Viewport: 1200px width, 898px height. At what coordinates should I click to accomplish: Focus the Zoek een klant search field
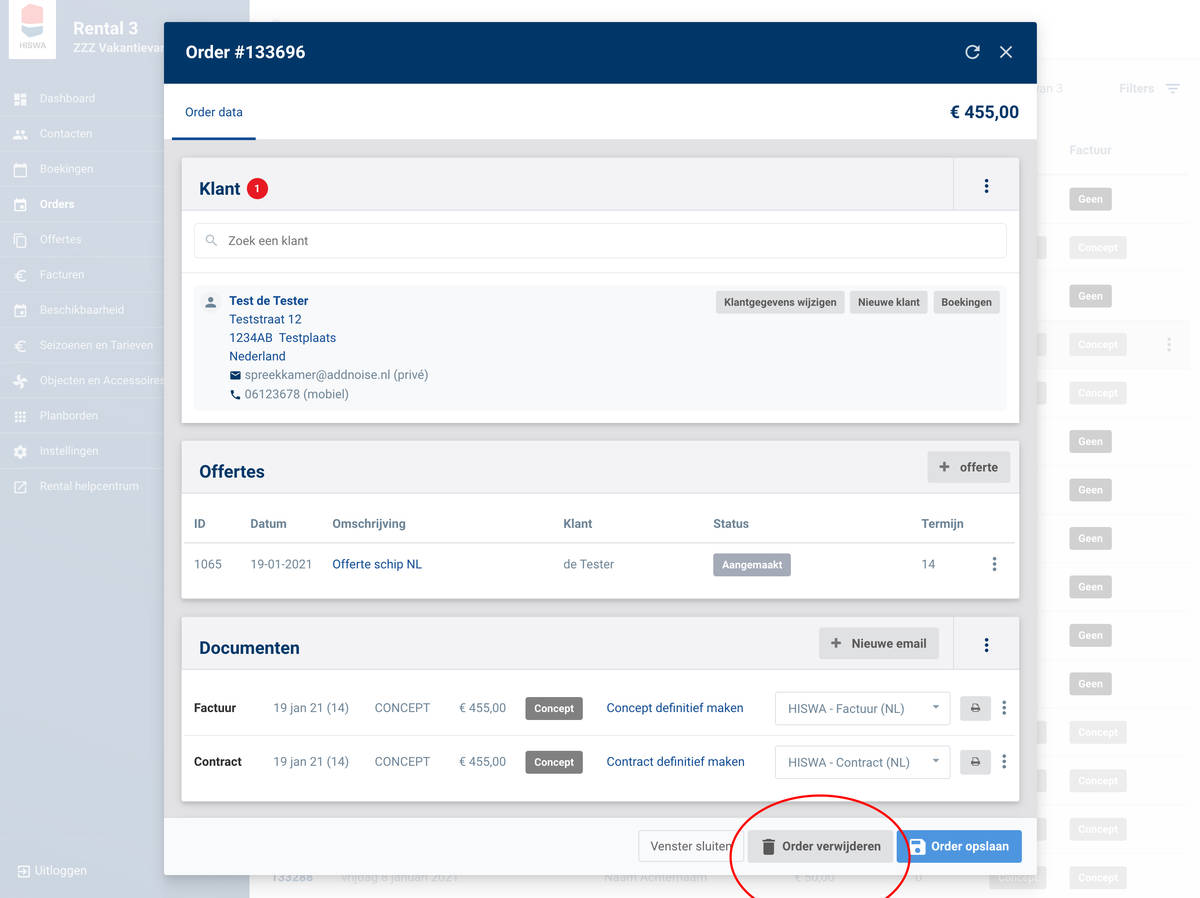tap(600, 241)
